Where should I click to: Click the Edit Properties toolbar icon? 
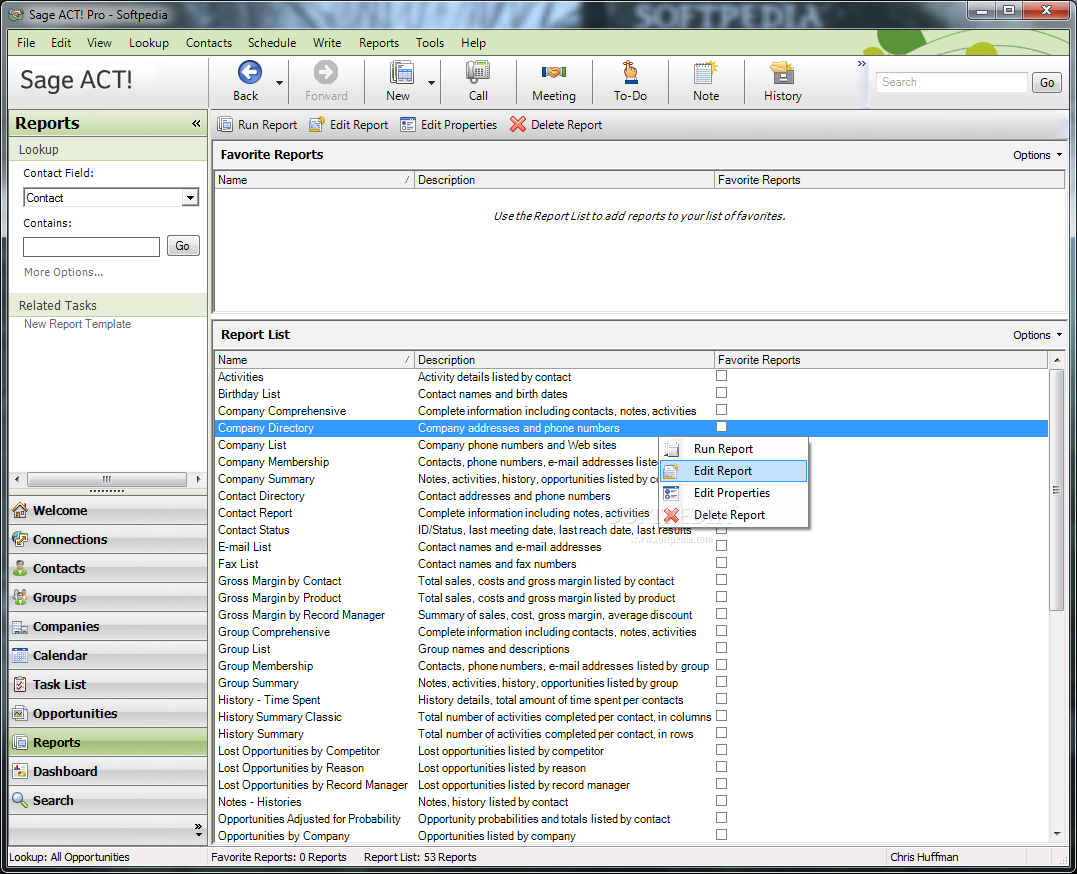click(x=408, y=124)
